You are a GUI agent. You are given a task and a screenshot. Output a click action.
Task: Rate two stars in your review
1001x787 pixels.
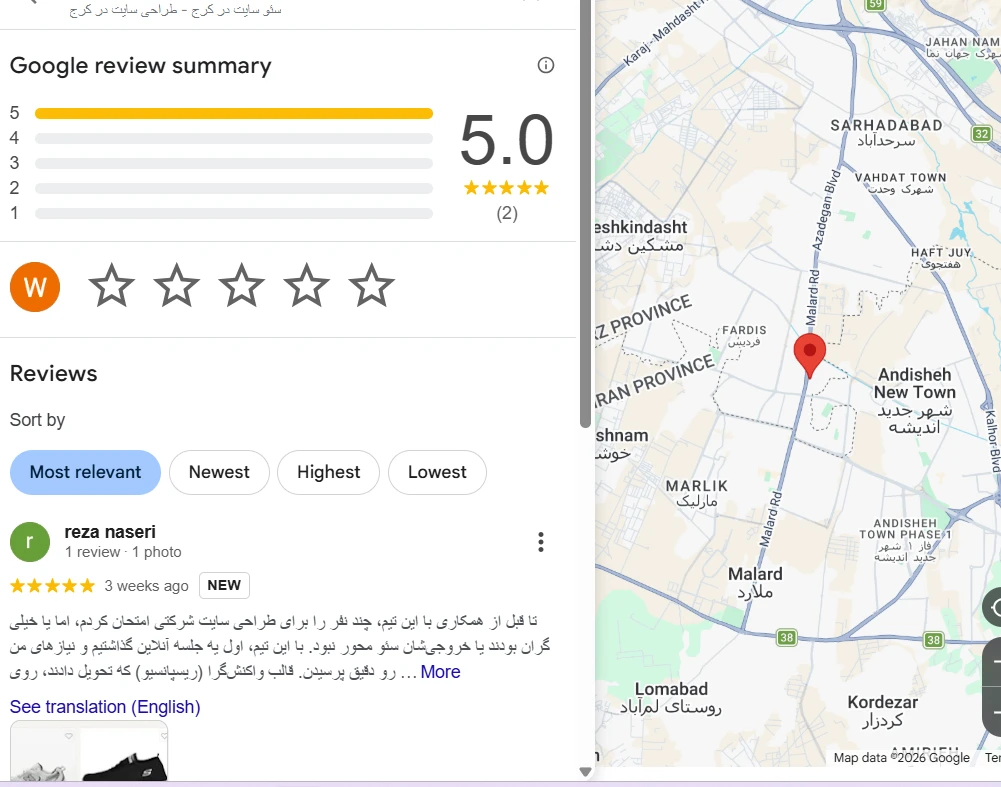[177, 285]
